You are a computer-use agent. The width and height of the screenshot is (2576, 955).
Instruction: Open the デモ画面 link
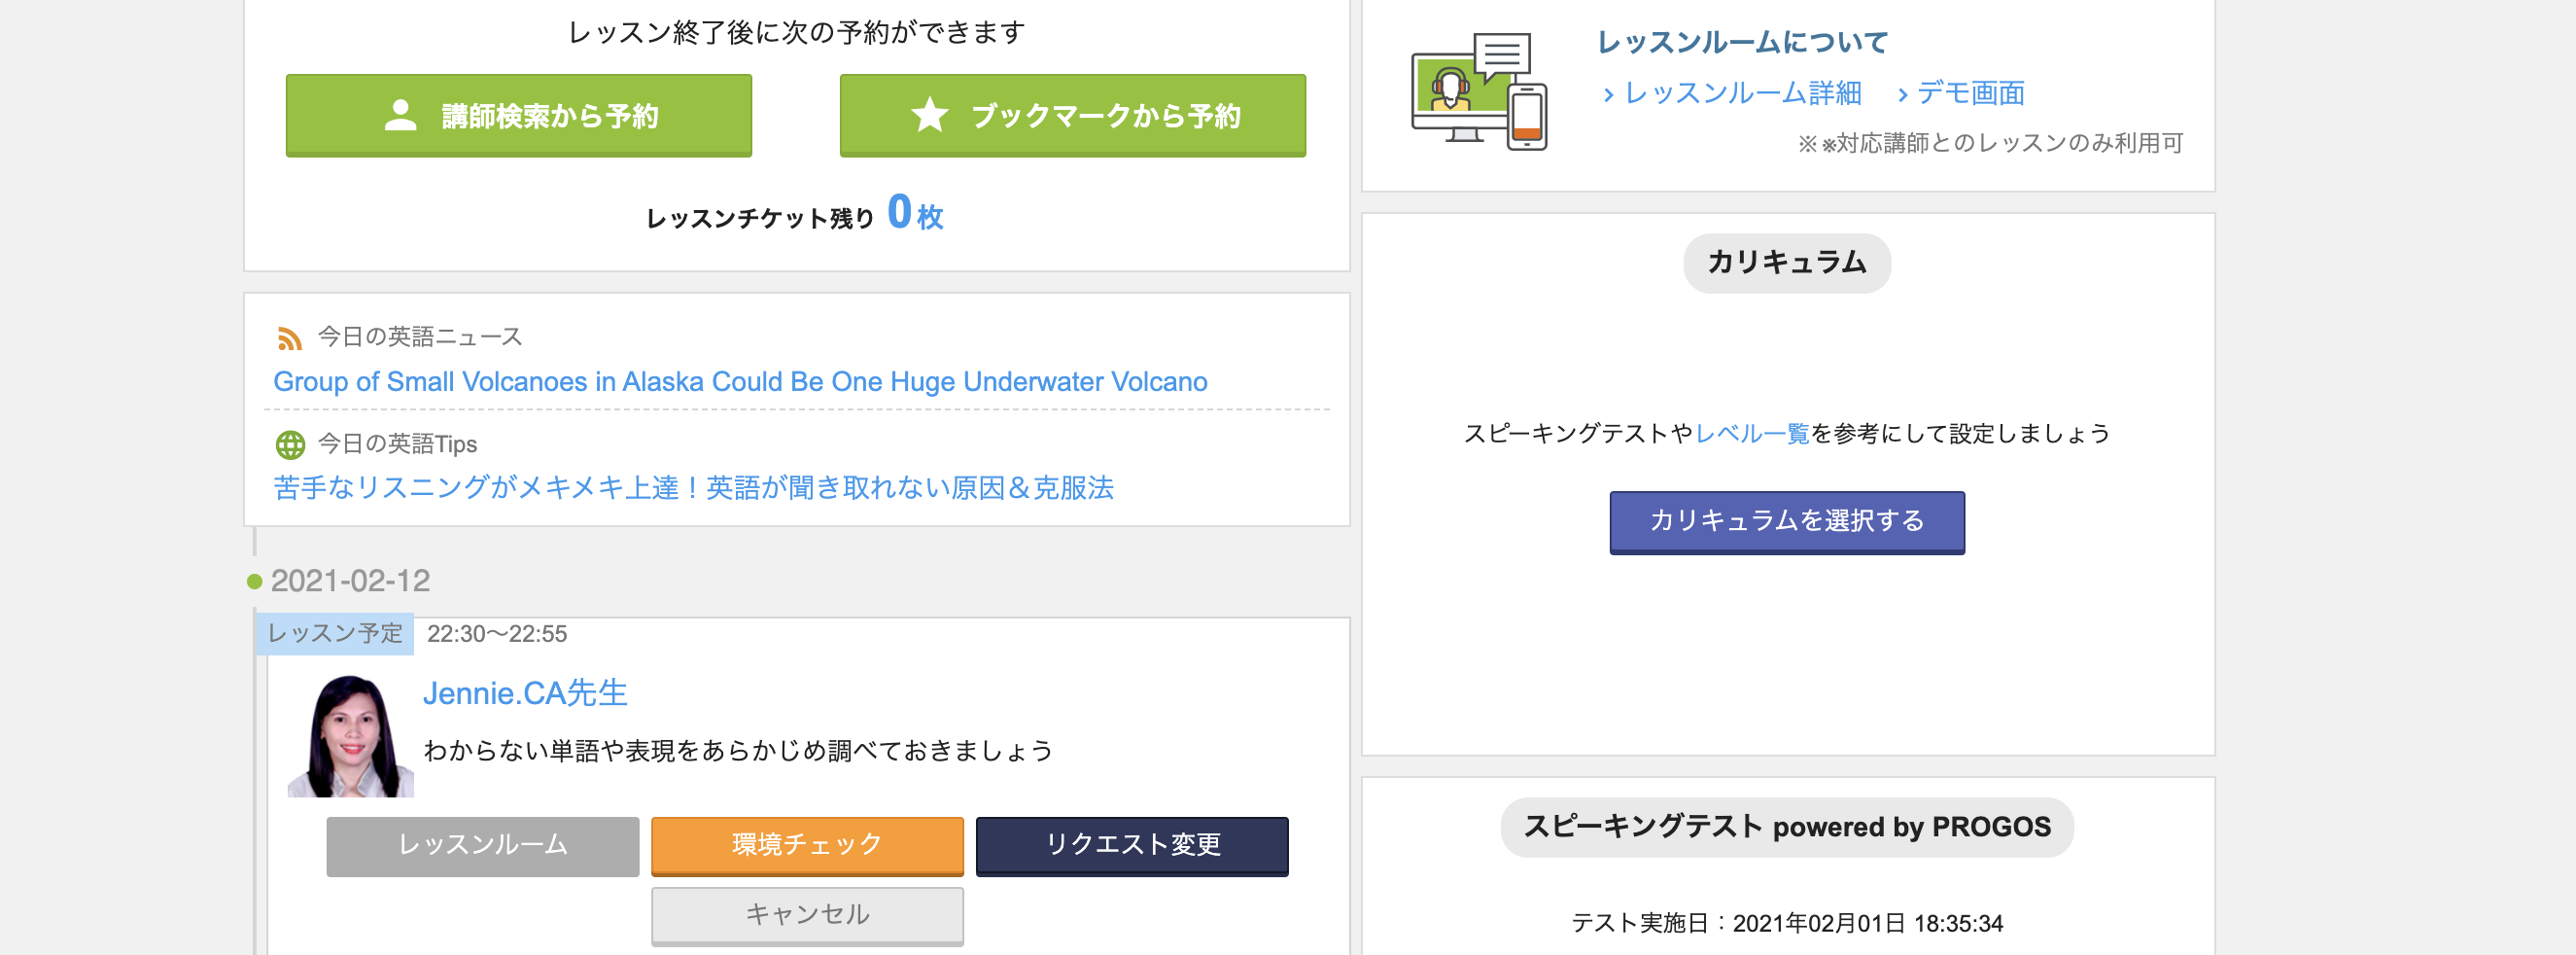tap(1969, 93)
